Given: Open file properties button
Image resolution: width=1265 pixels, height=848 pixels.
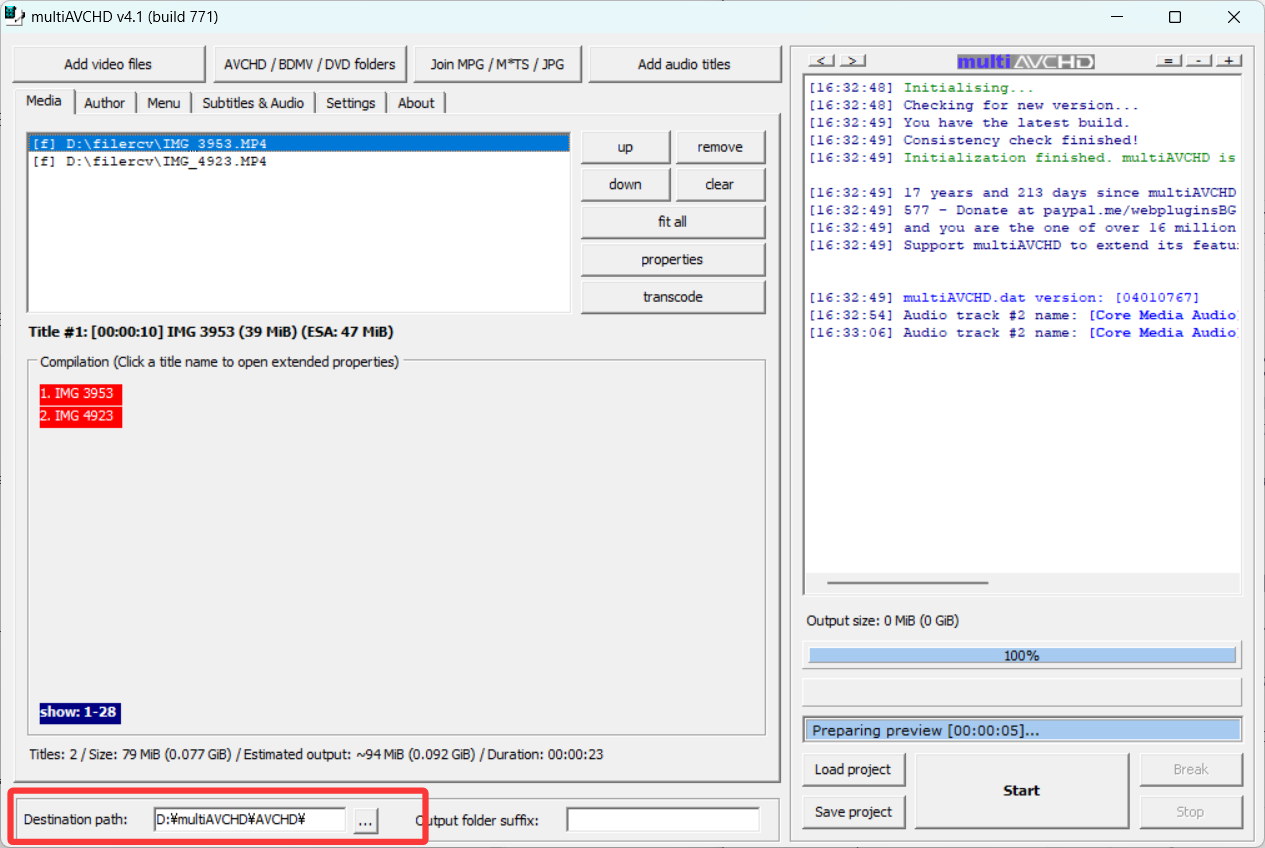Looking at the screenshot, I should pos(673,260).
